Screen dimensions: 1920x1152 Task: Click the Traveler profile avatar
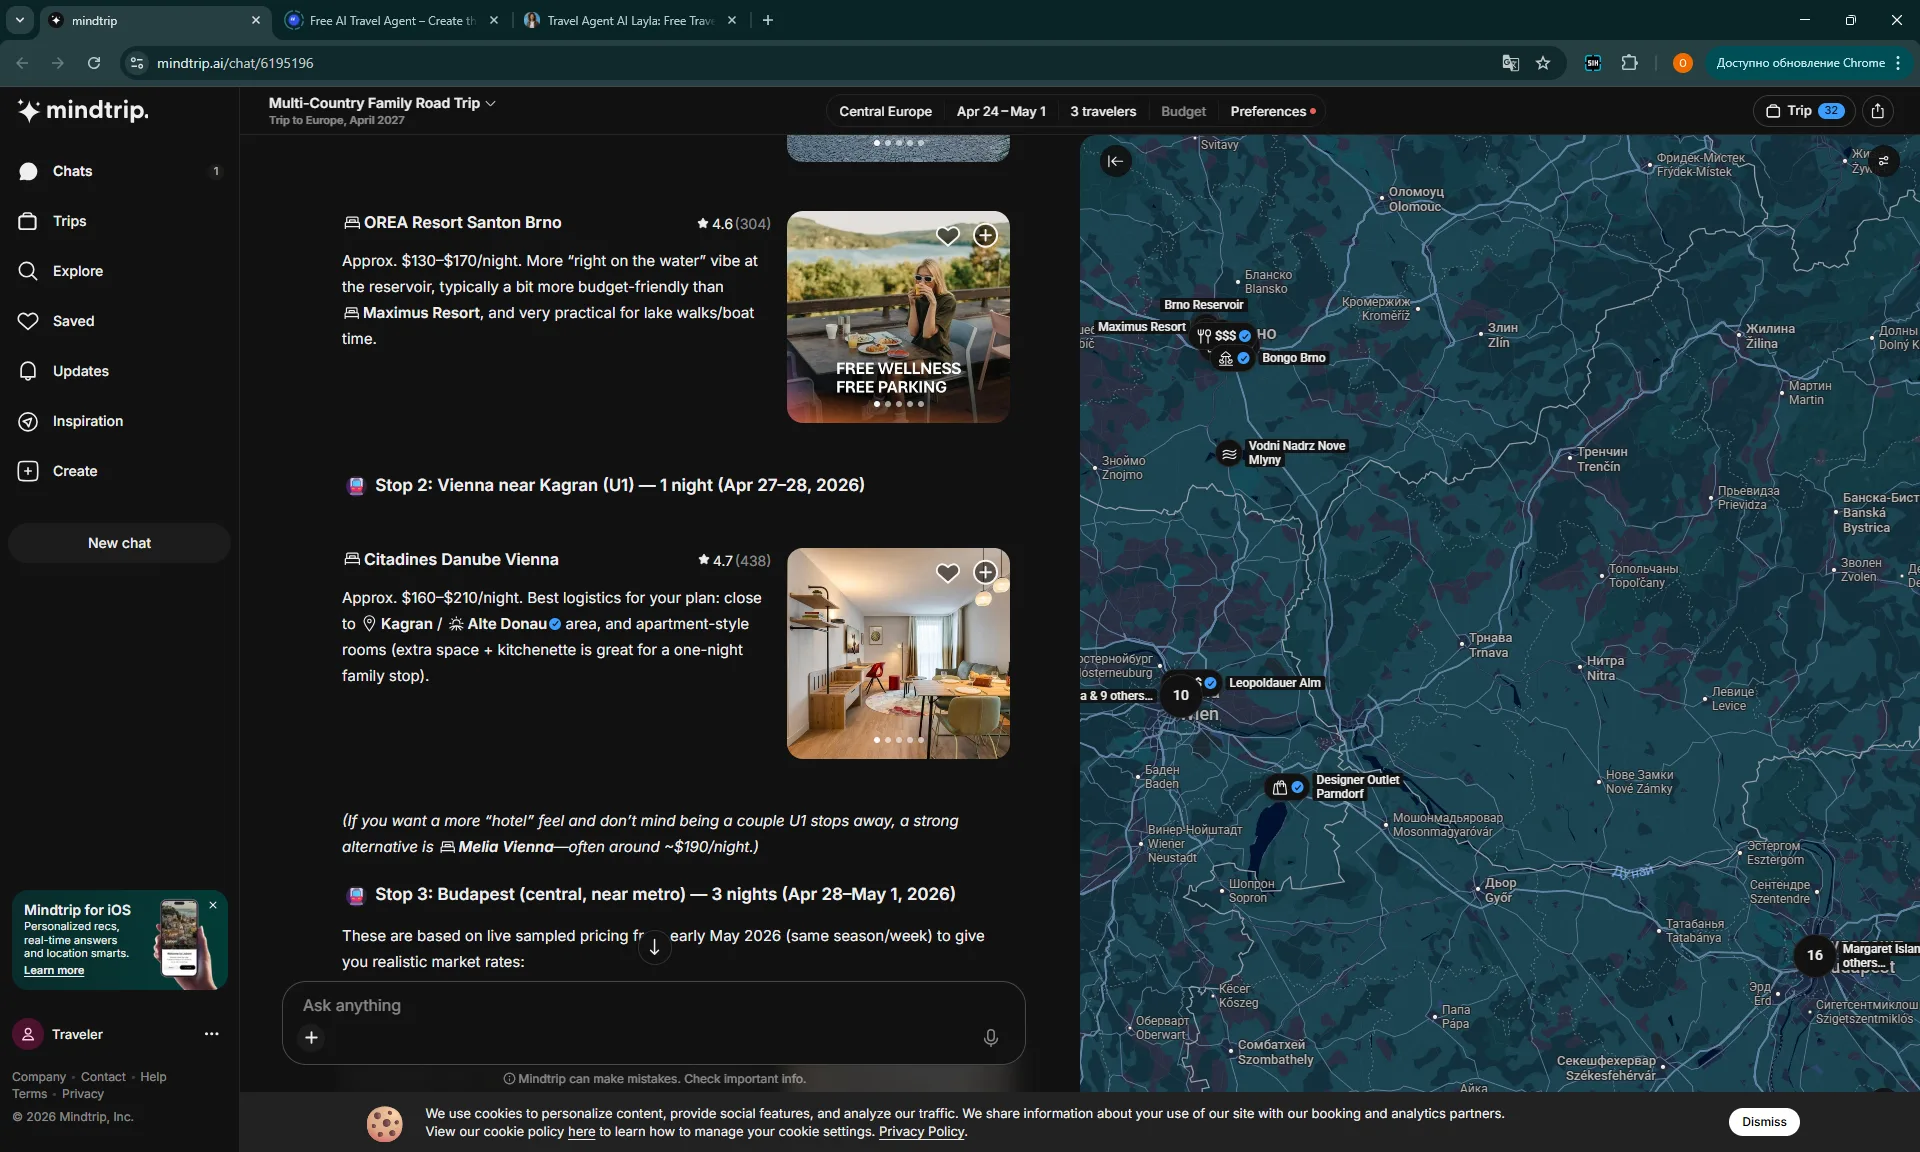[x=28, y=1034]
